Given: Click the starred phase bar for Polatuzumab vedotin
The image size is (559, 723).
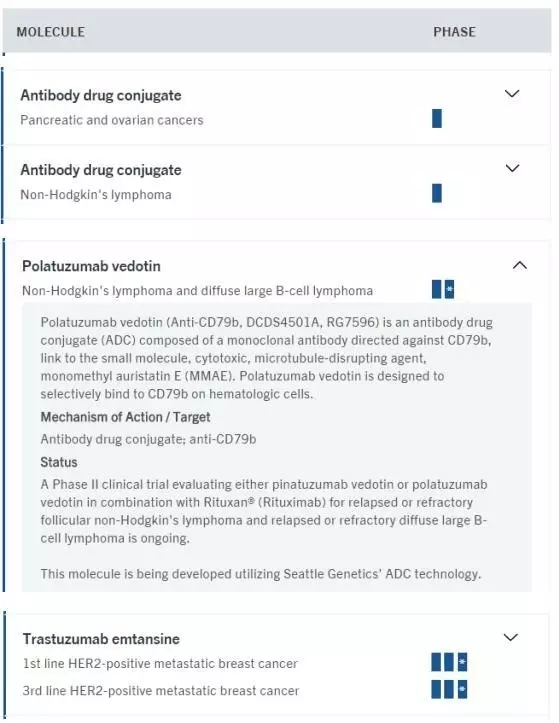Looking at the screenshot, I should [449, 289].
